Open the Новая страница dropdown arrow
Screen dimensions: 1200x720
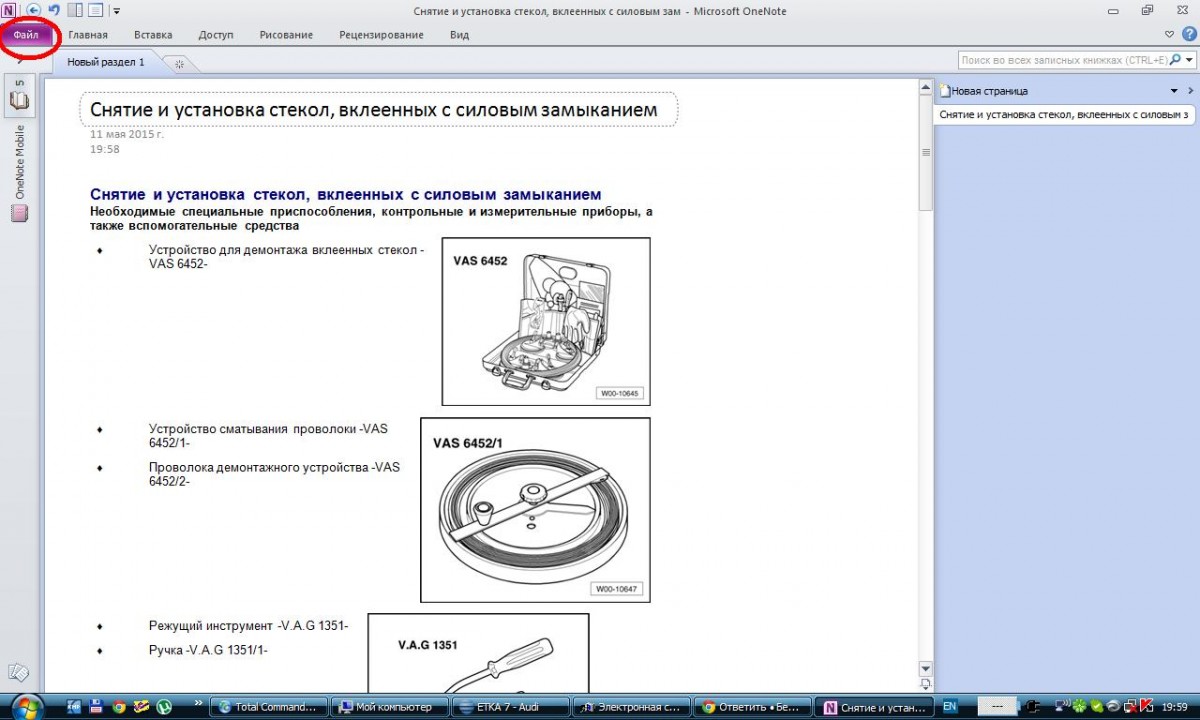click(1174, 91)
